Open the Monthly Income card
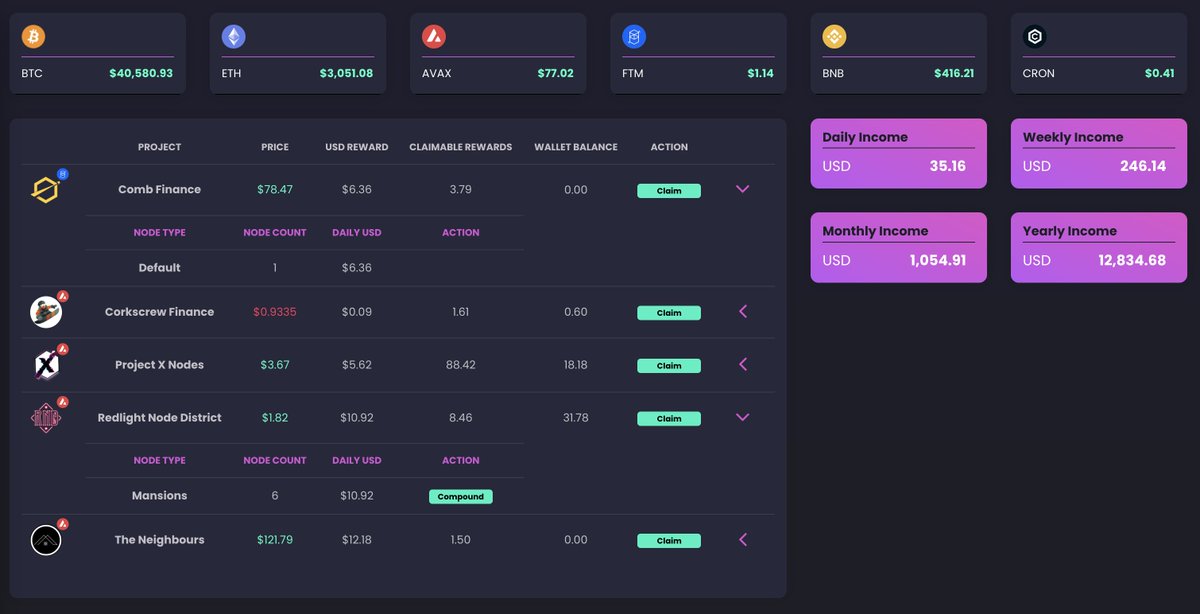 [x=898, y=247]
